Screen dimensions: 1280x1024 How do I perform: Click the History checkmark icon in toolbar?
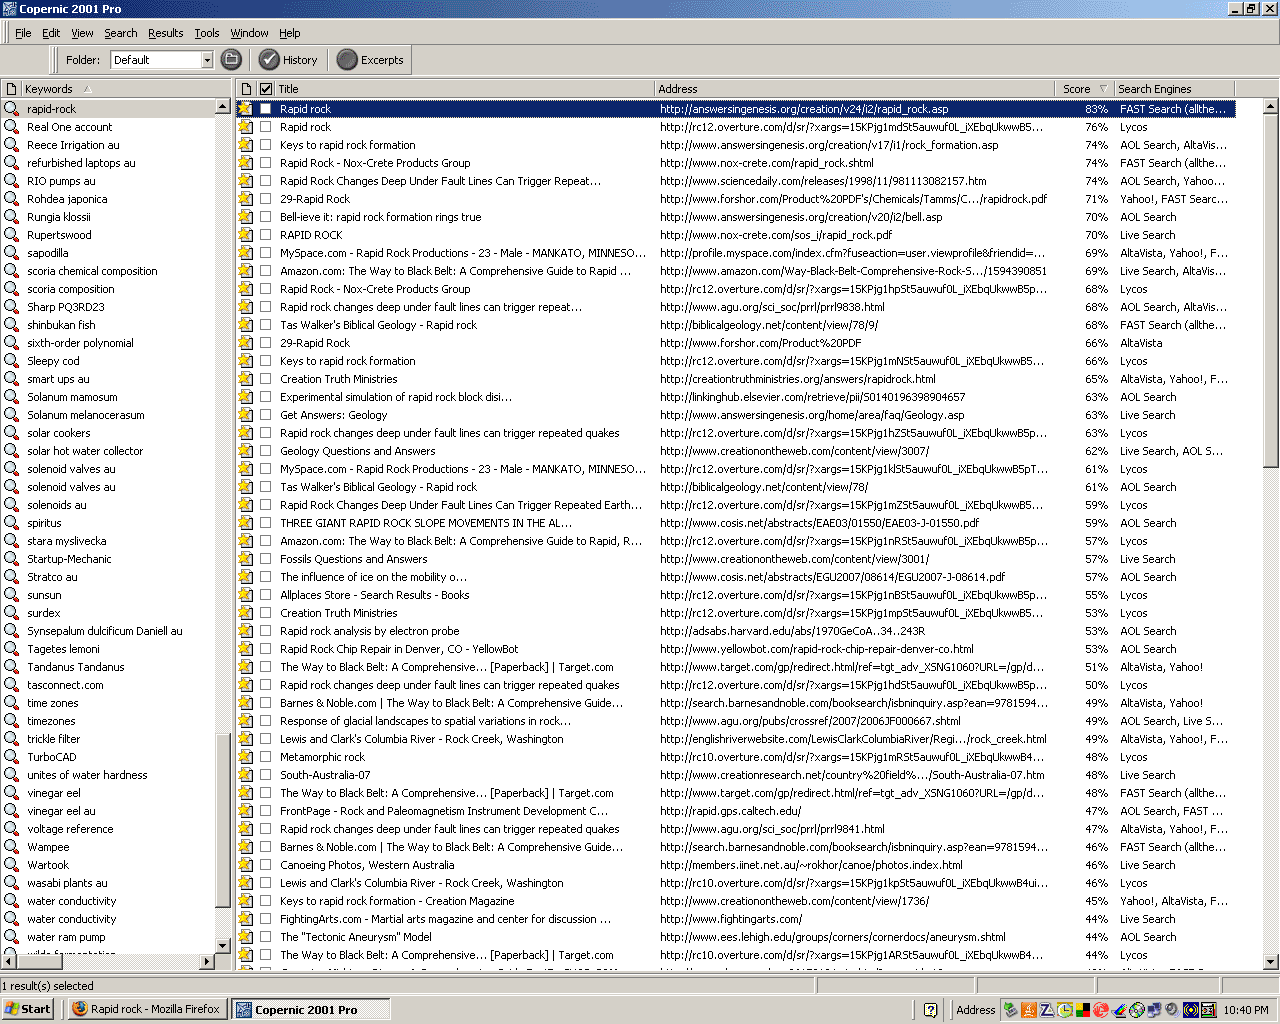(x=269, y=60)
